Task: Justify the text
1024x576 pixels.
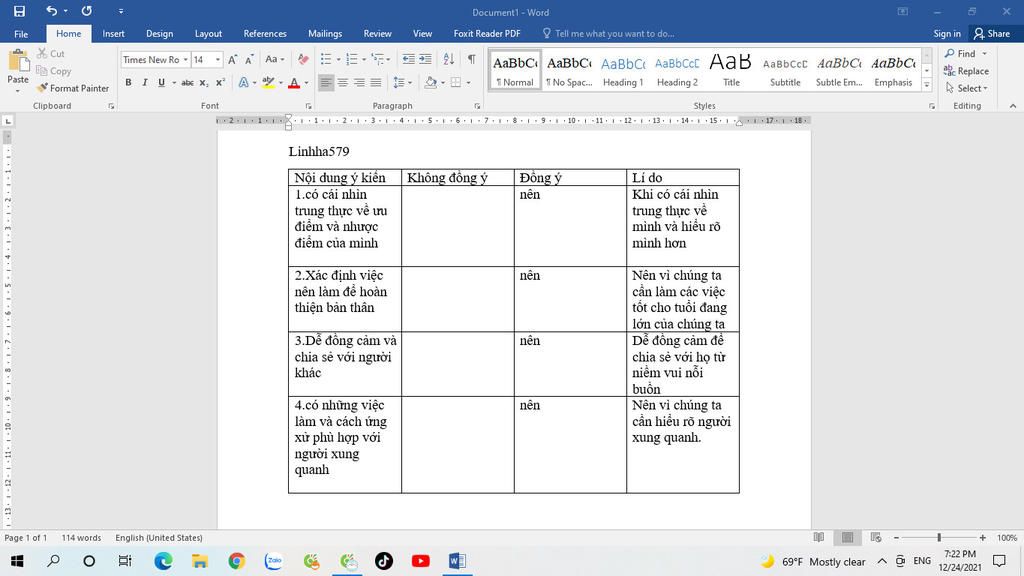Action: click(376, 83)
